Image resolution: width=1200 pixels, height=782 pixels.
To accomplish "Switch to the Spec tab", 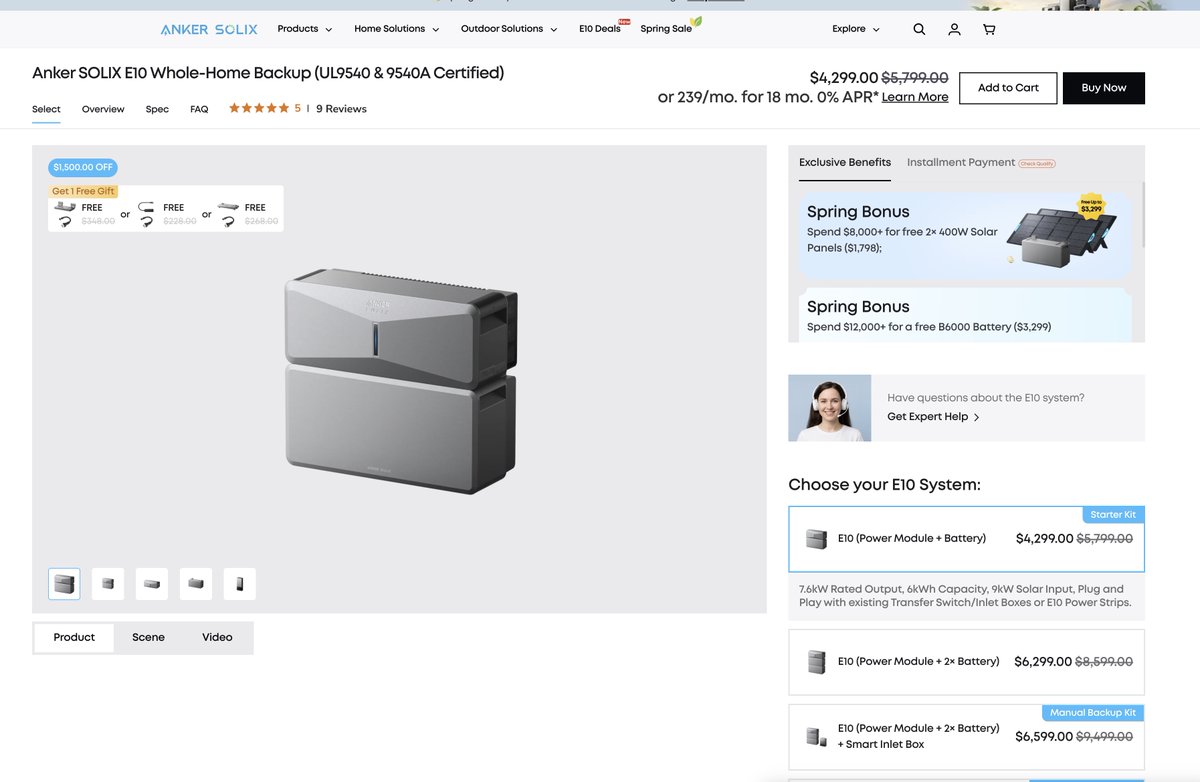I will point(157,109).
